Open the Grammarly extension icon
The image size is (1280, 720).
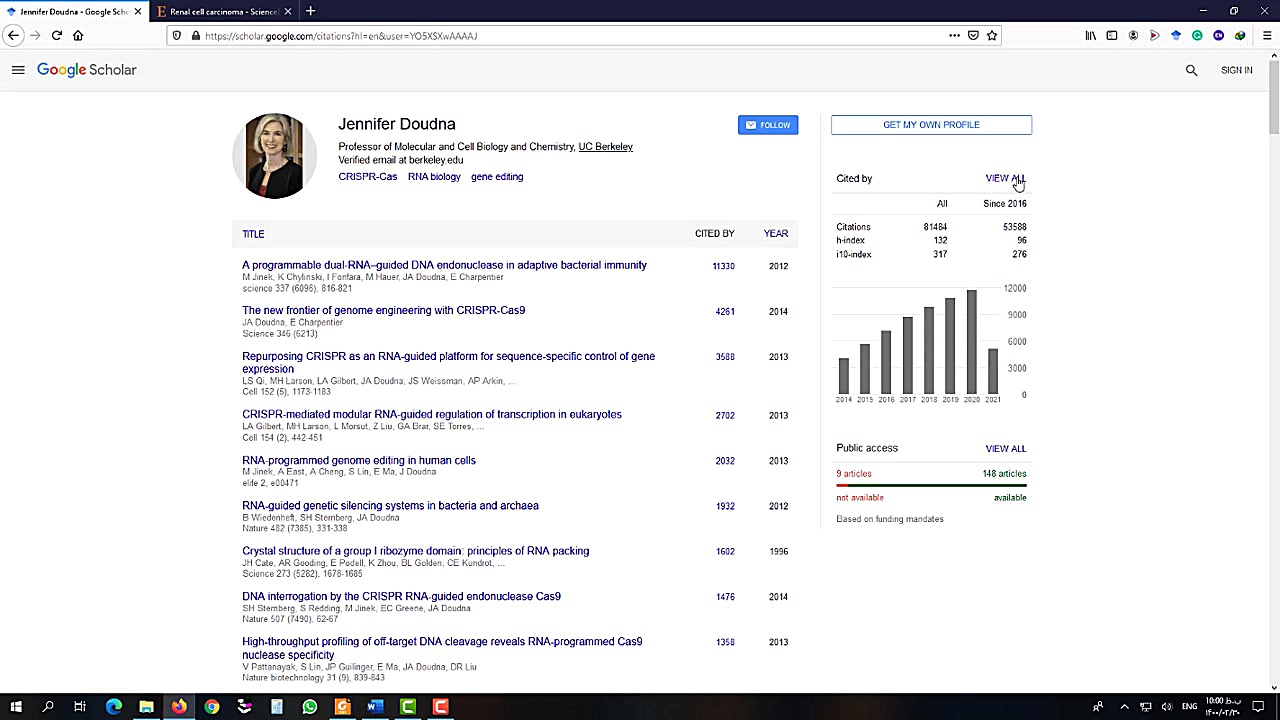1197,35
